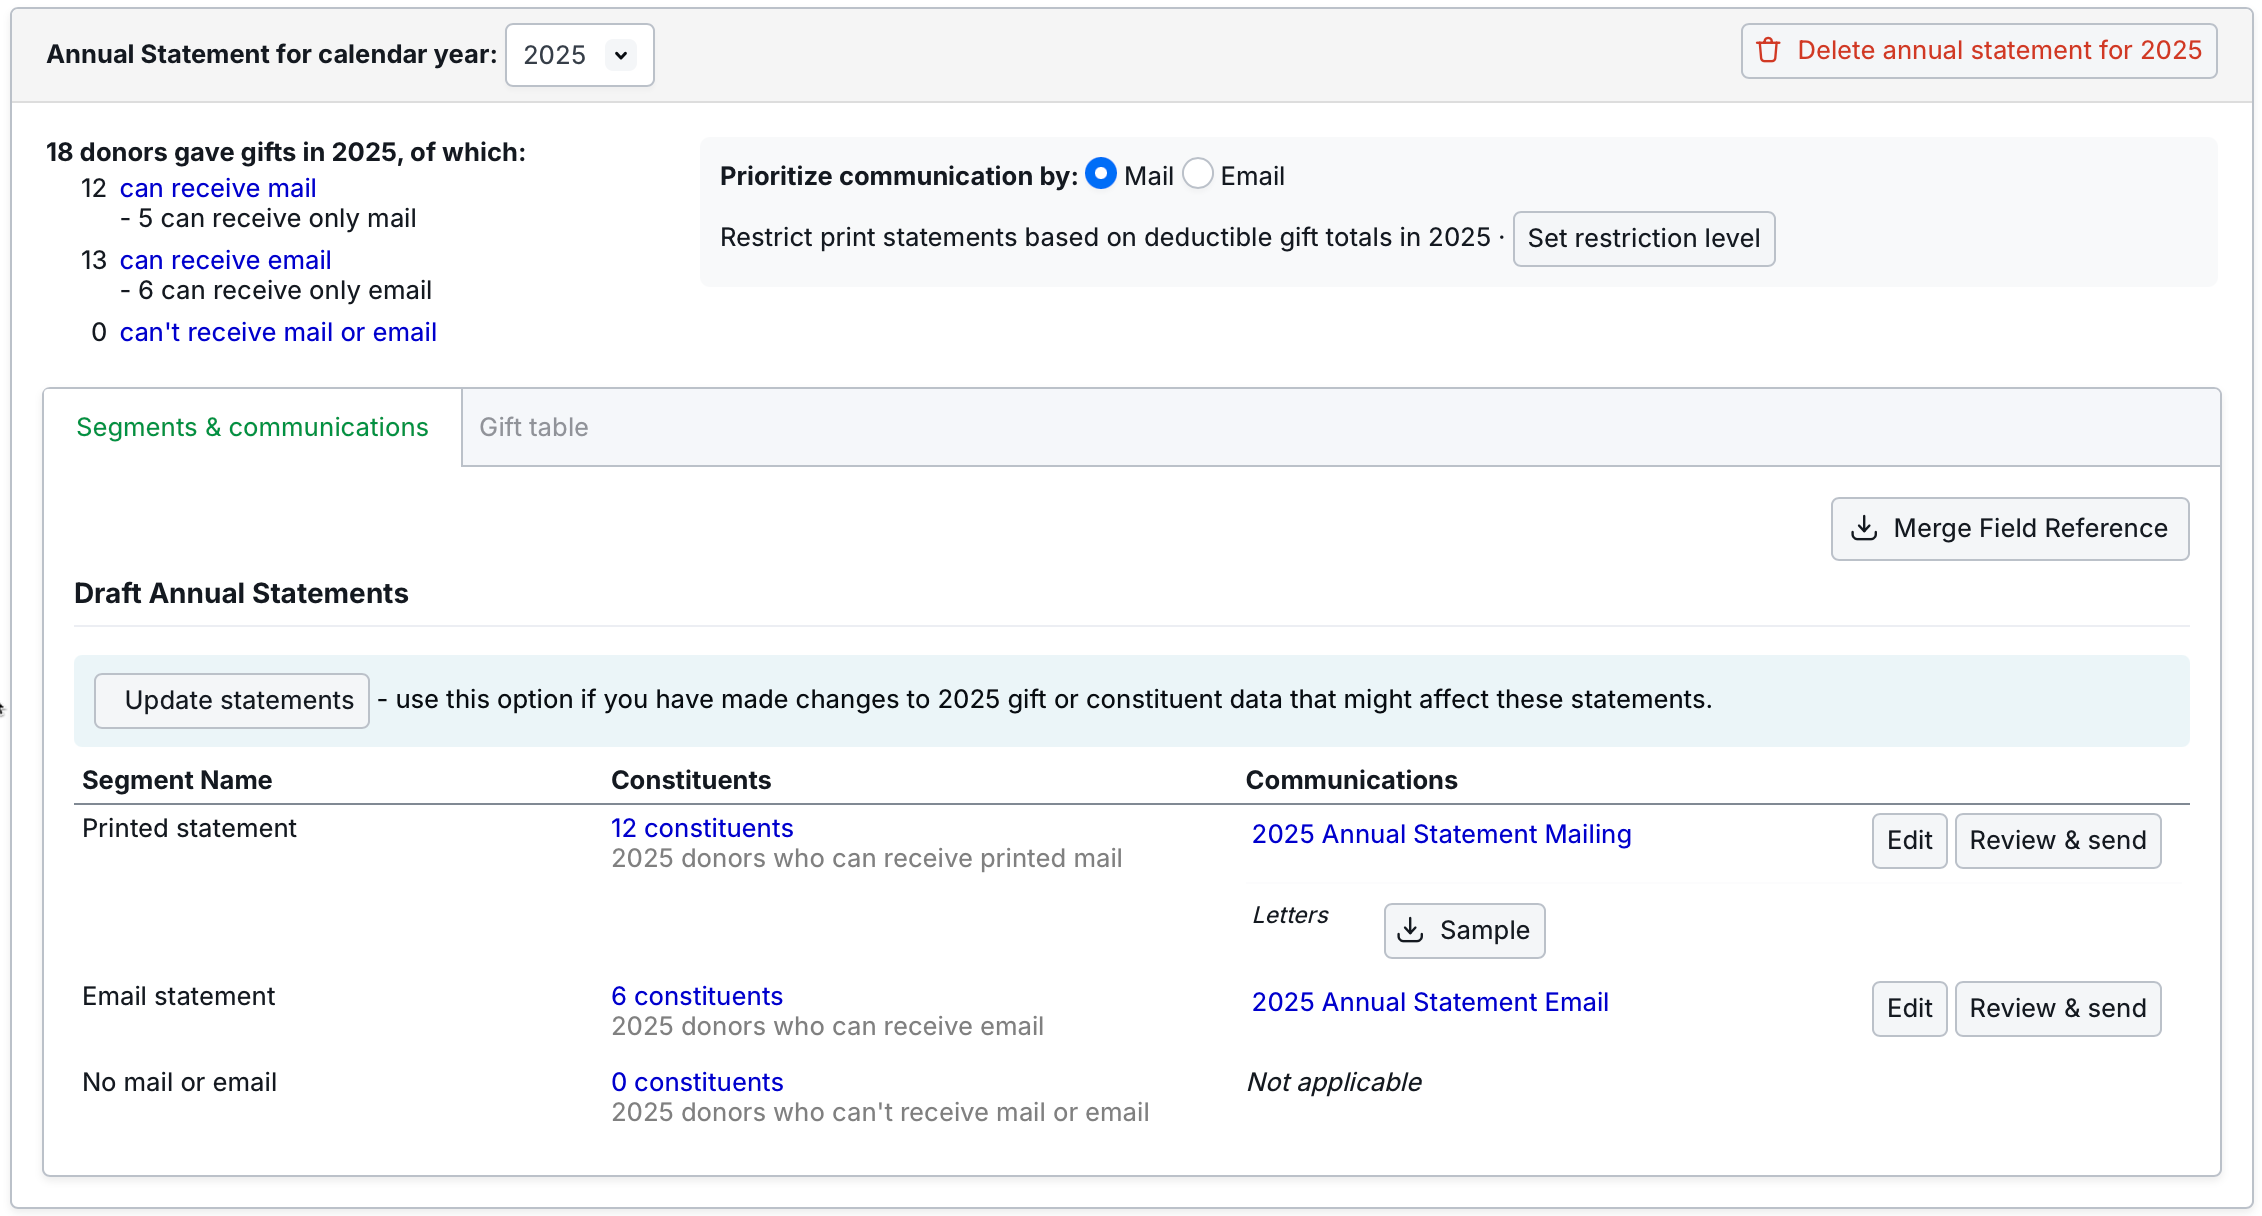The height and width of the screenshot is (1216, 2262).
Task: Open the 'can receive mail' donors link
Action: (217, 188)
